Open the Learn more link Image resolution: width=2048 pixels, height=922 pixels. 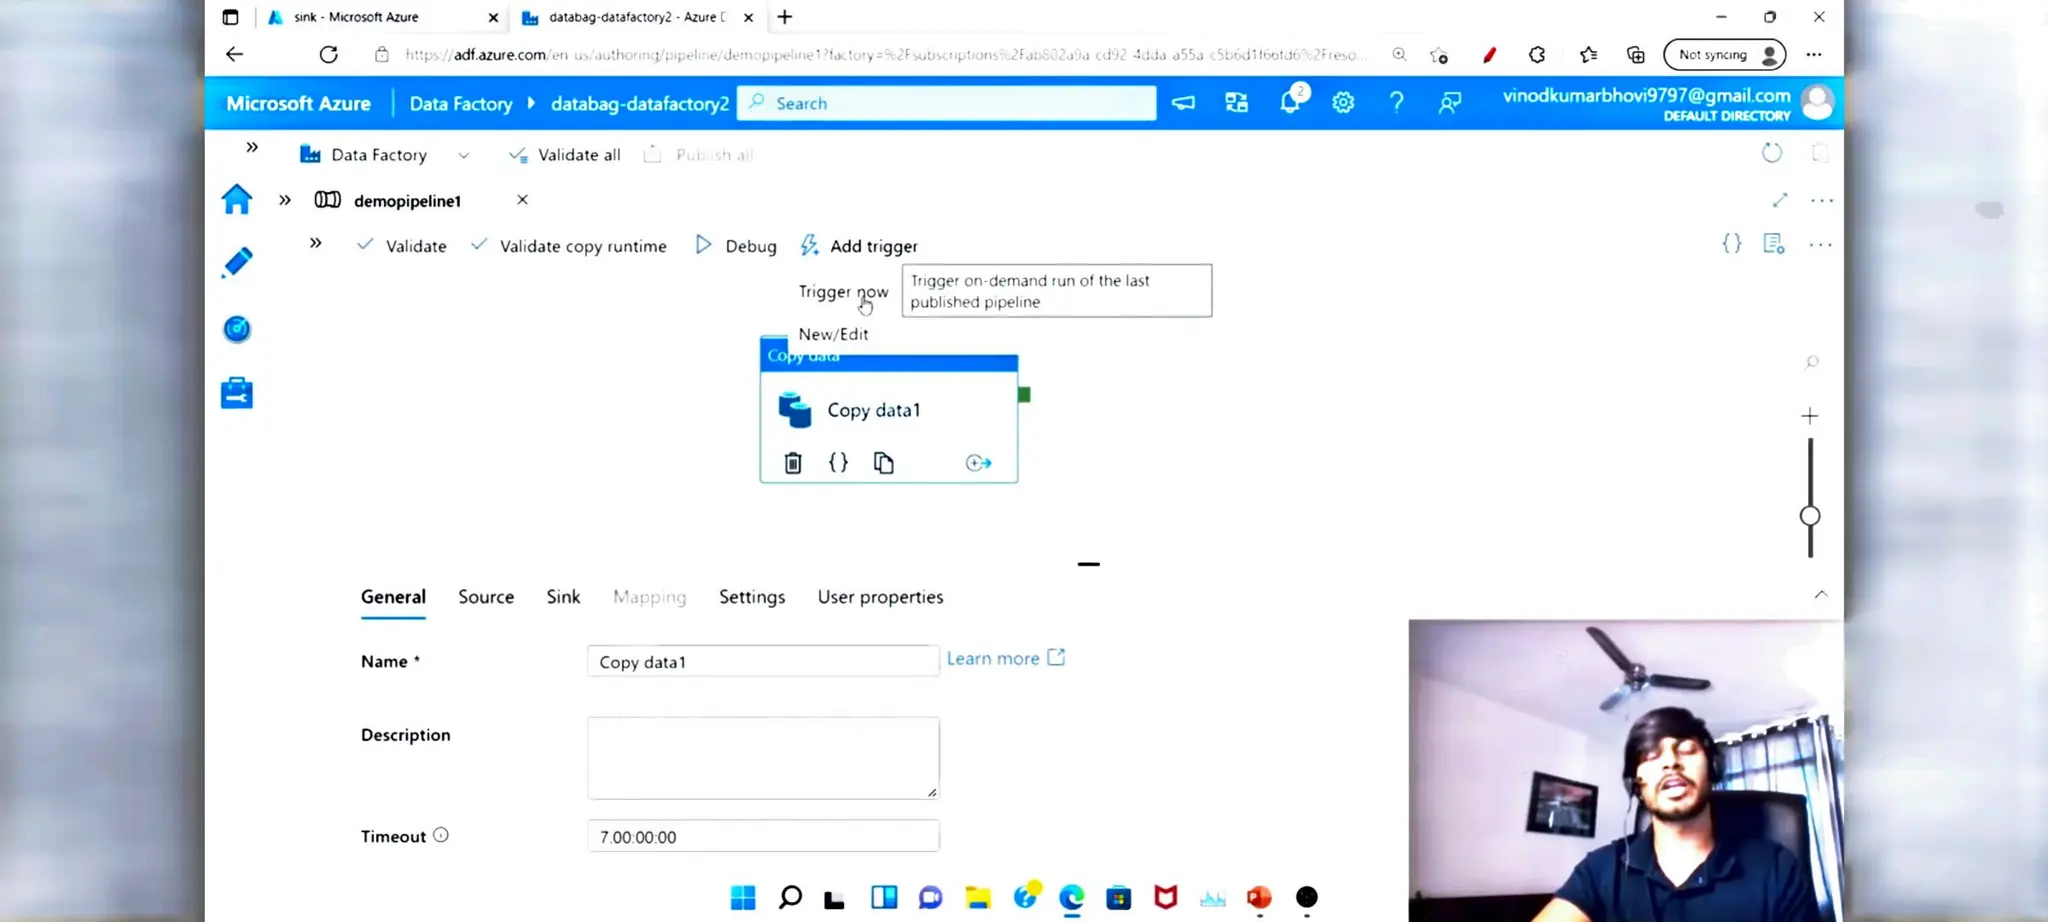click(x=1006, y=658)
